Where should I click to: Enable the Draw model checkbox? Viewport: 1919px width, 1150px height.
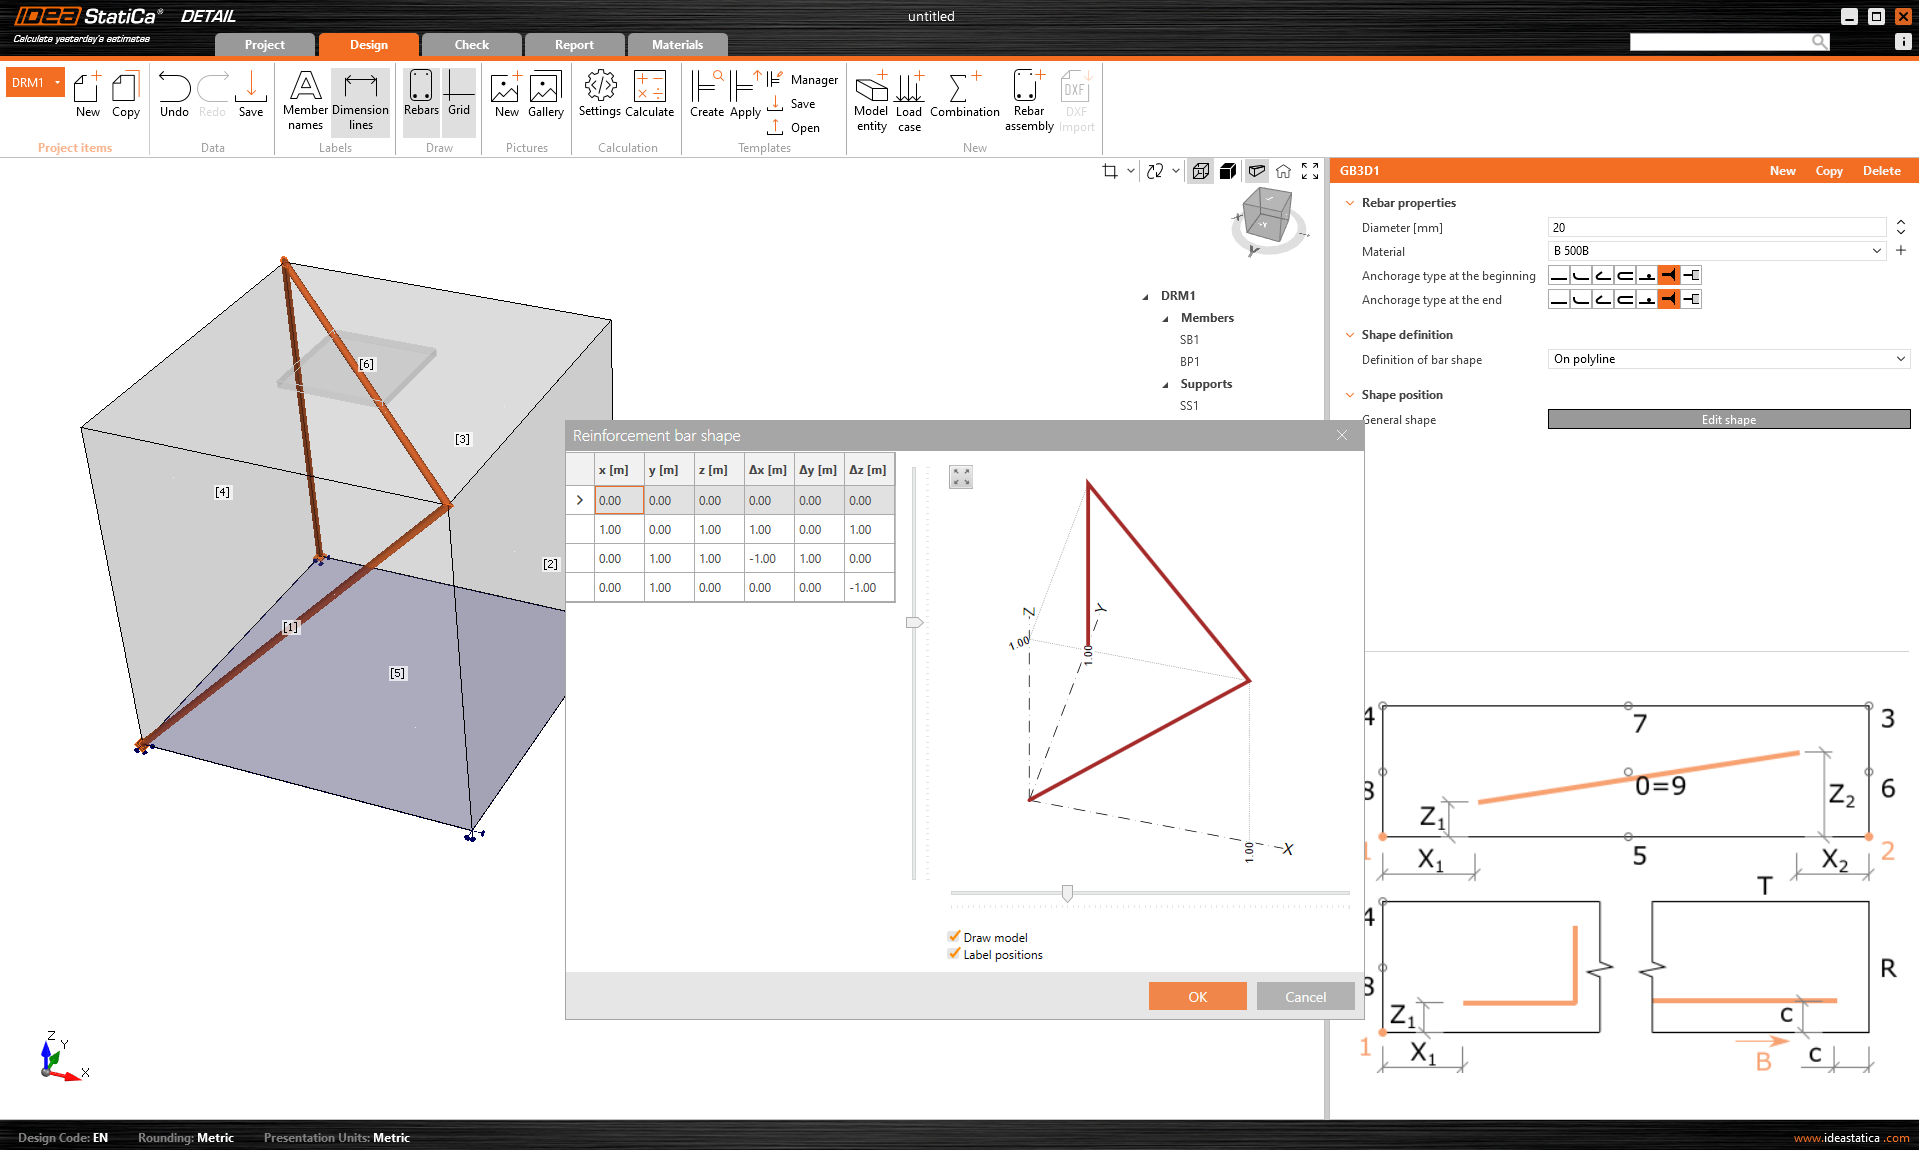[954, 936]
